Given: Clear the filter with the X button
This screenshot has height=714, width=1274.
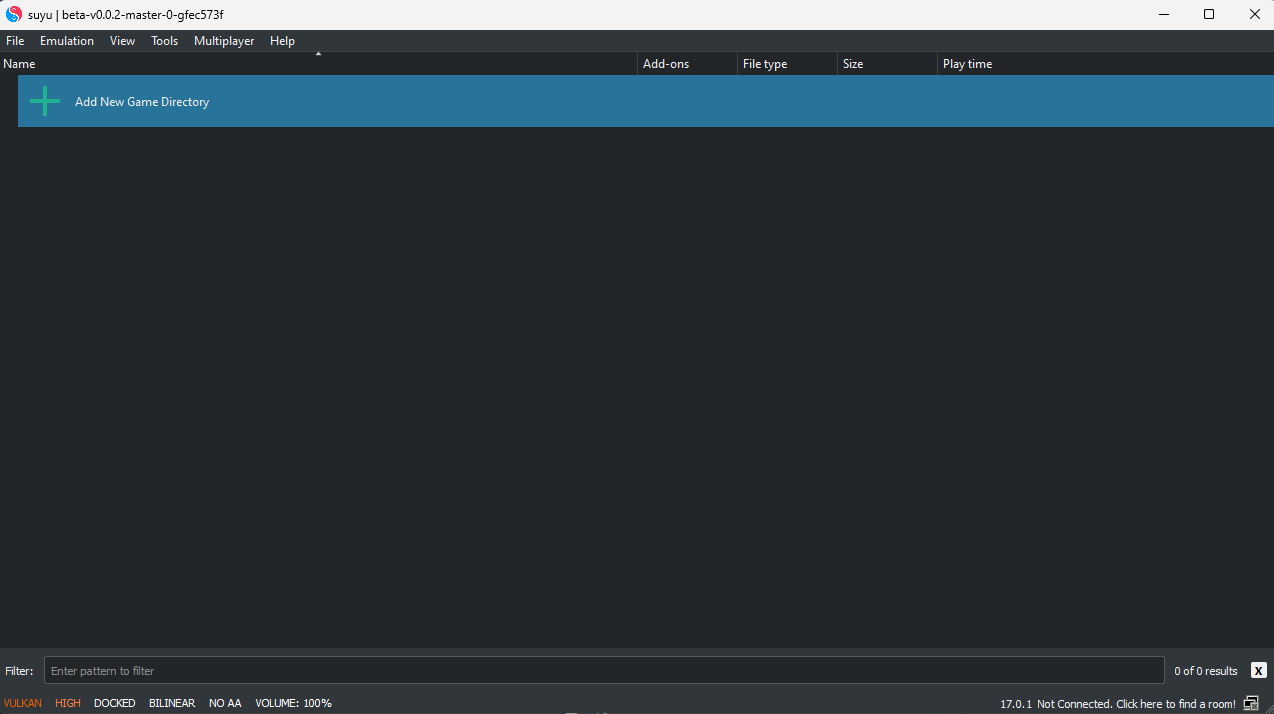Looking at the screenshot, I should [x=1258, y=670].
